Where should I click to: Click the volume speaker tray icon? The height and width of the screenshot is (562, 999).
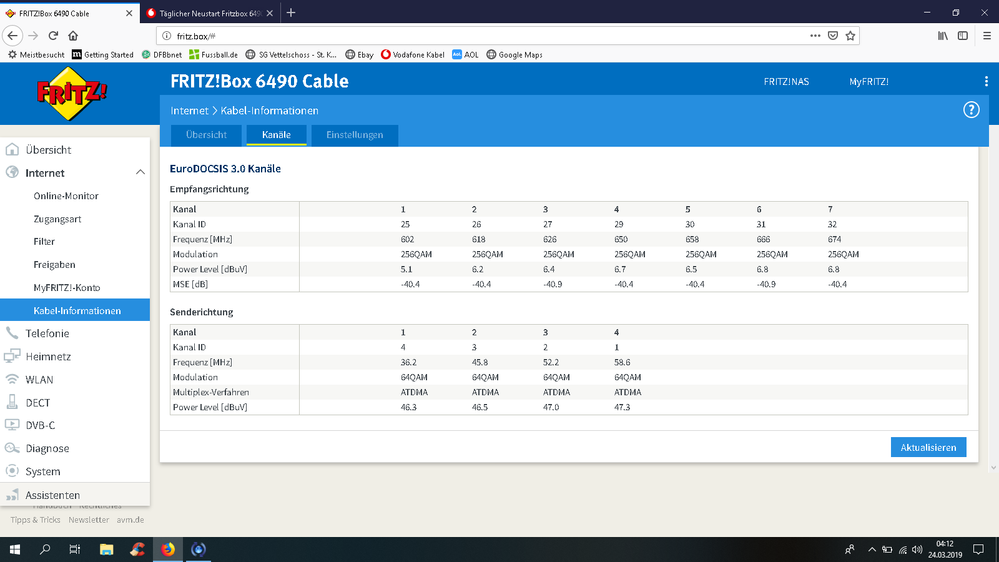(x=917, y=549)
